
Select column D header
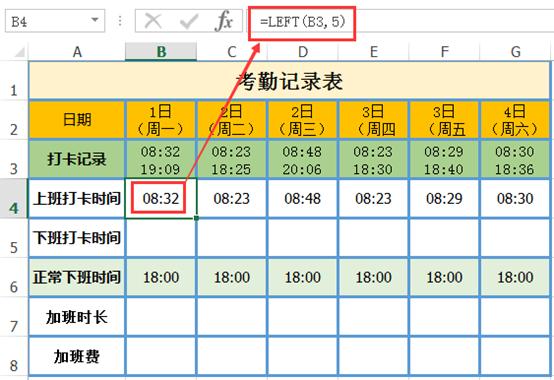pyautogui.click(x=302, y=52)
